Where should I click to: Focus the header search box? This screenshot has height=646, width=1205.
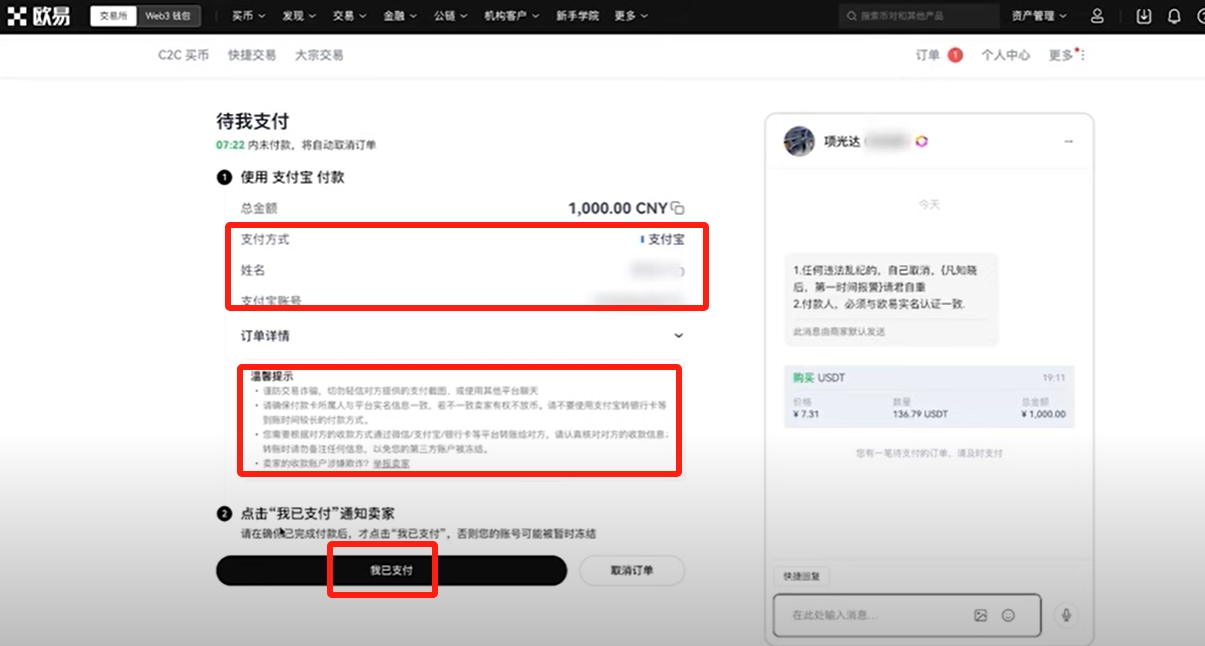918,16
